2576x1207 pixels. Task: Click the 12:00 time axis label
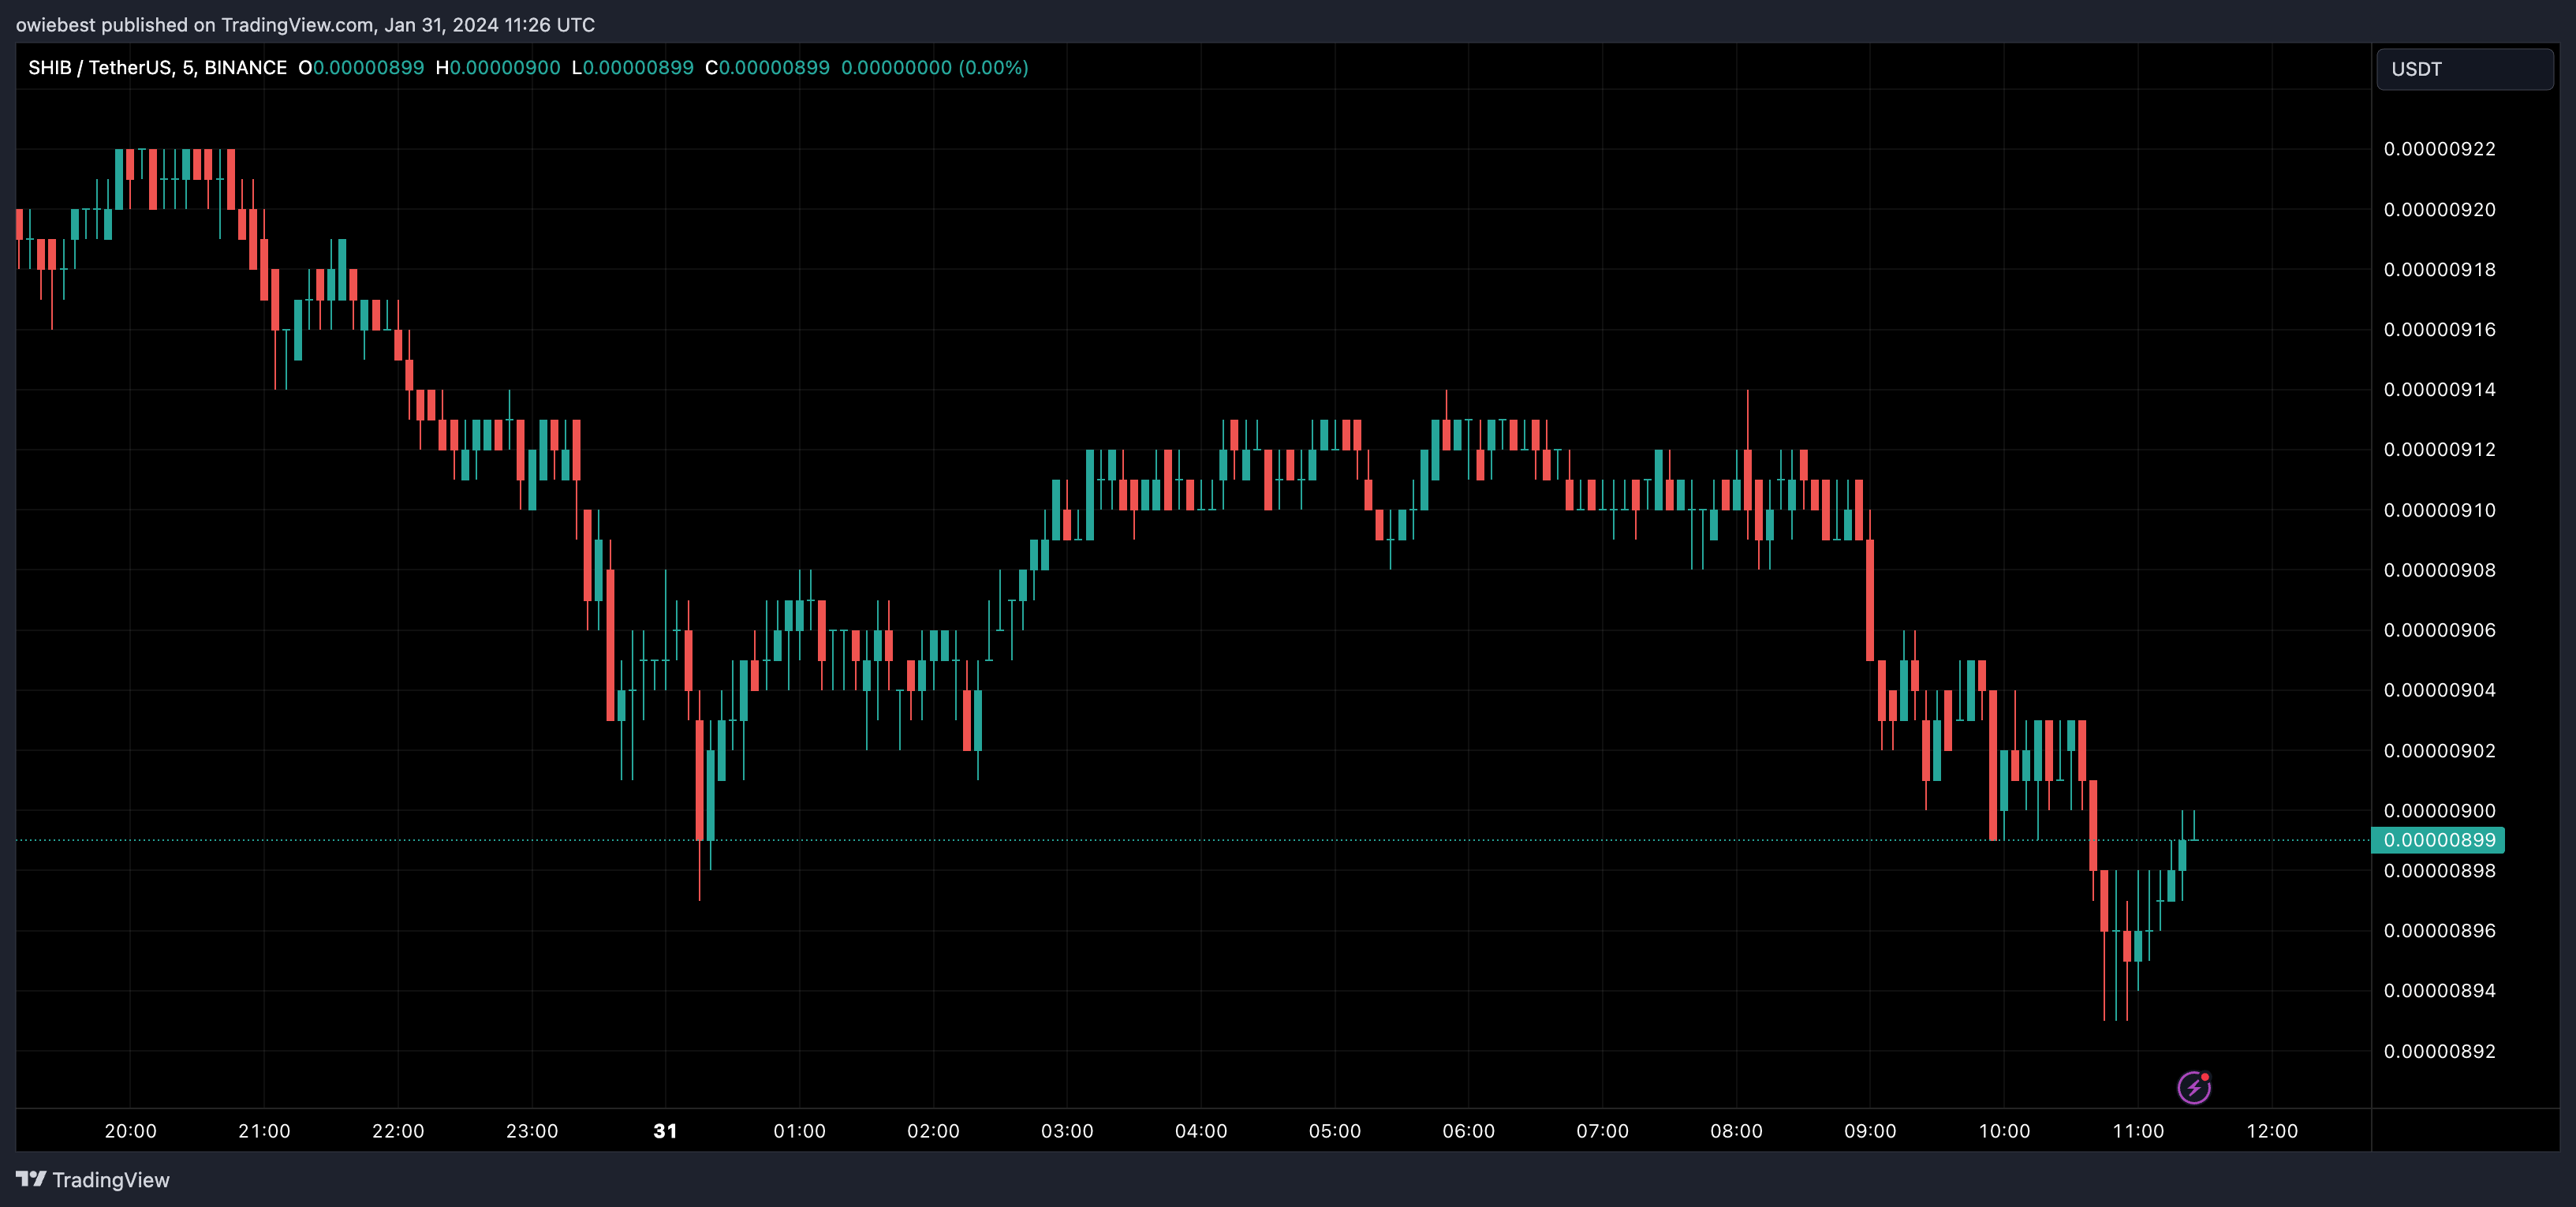[x=2272, y=1131]
